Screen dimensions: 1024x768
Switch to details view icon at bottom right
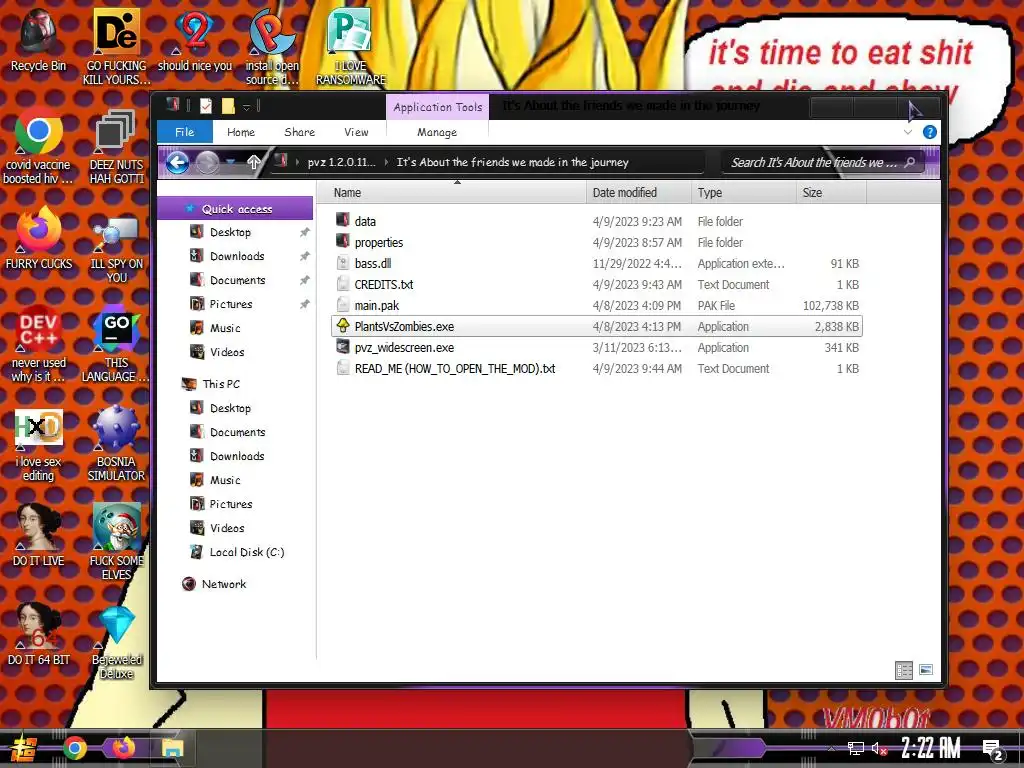(904, 670)
